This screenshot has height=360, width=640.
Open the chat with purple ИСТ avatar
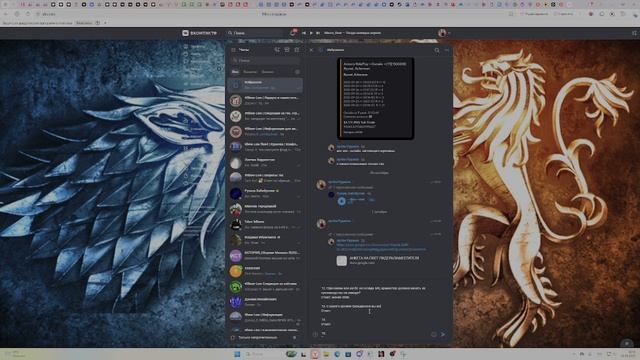click(x=265, y=256)
